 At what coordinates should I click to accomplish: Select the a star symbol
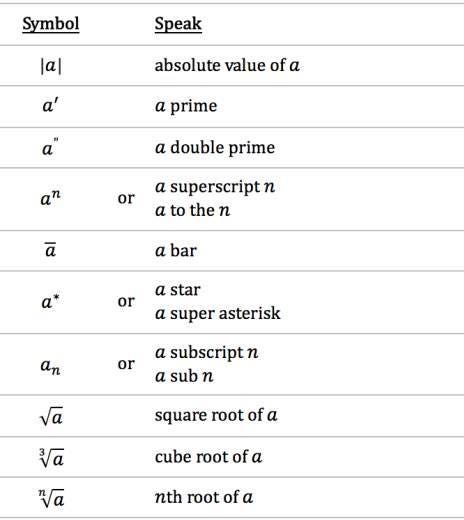click(50, 301)
